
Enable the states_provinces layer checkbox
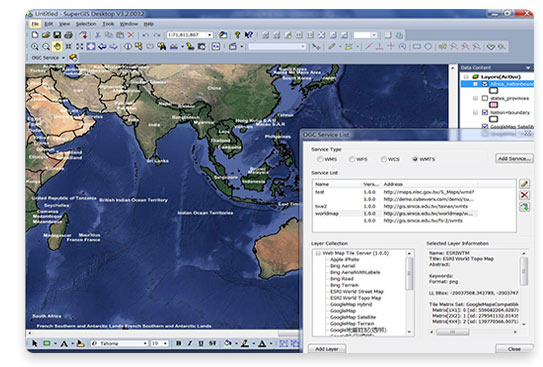pos(485,98)
